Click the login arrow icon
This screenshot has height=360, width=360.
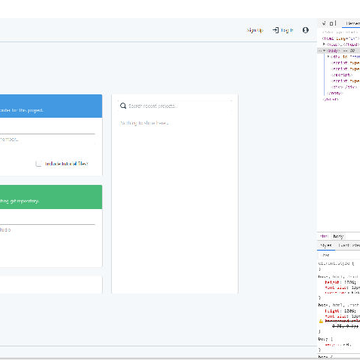coord(275,30)
